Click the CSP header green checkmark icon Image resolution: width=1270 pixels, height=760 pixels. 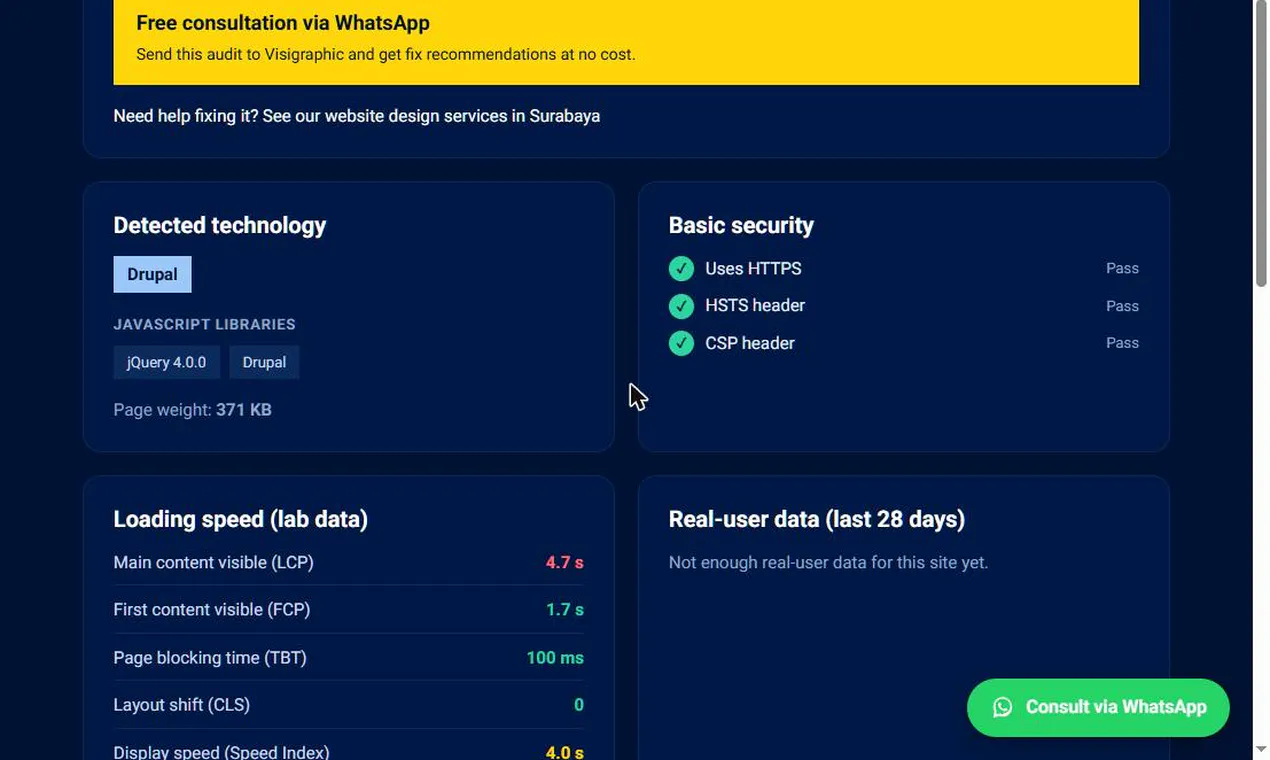(x=681, y=343)
